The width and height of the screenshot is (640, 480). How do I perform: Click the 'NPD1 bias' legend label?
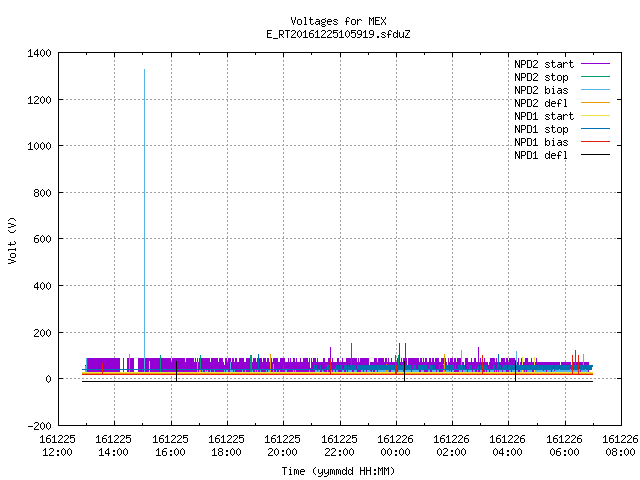tap(541, 142)
